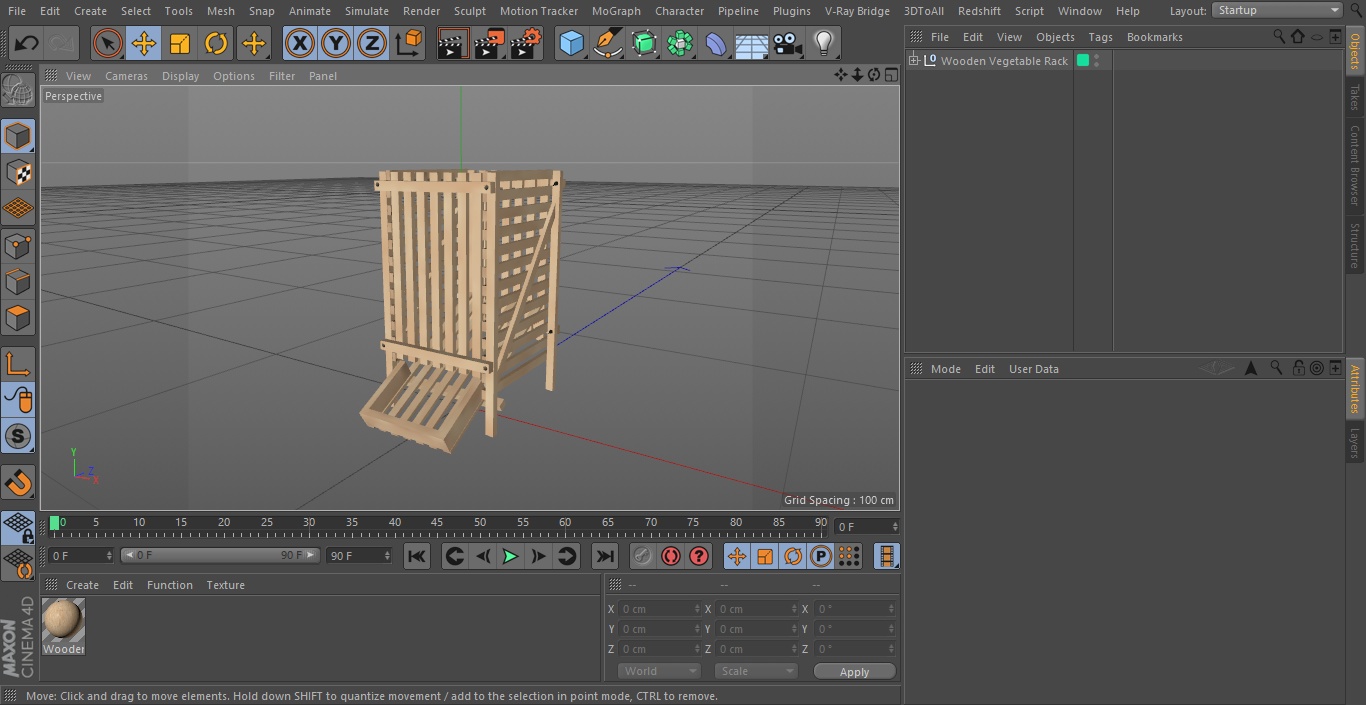Open the MoGraph menu
The height and width of the screenshot is (705, 1366).
click(616, 11)
